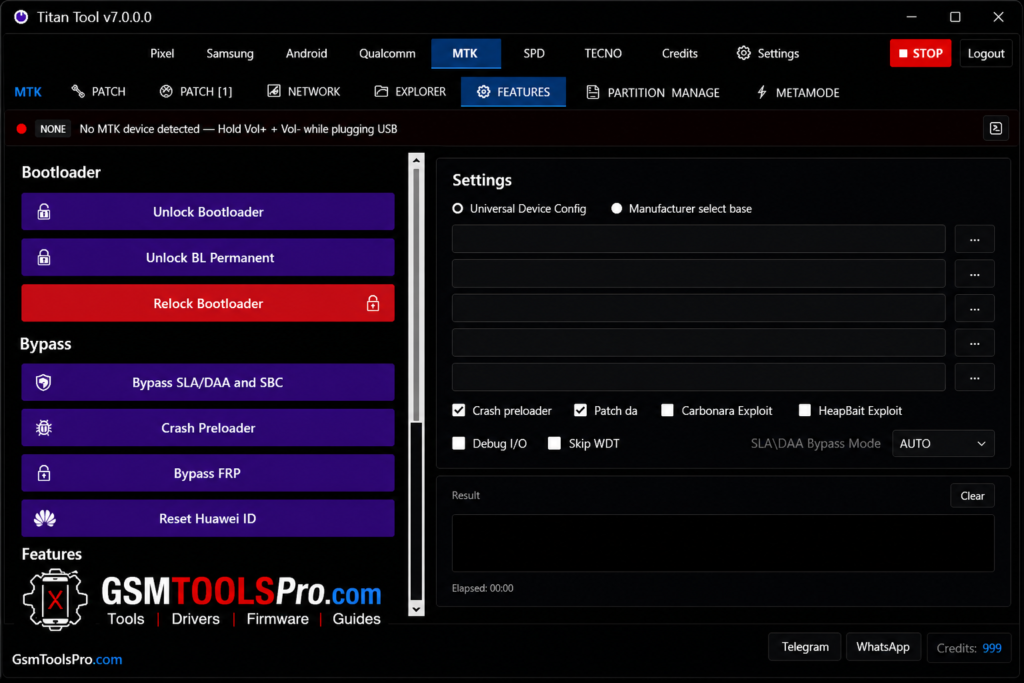
Task: Enable the Carbonara Exploit checkbox
Action: (667, 410)
